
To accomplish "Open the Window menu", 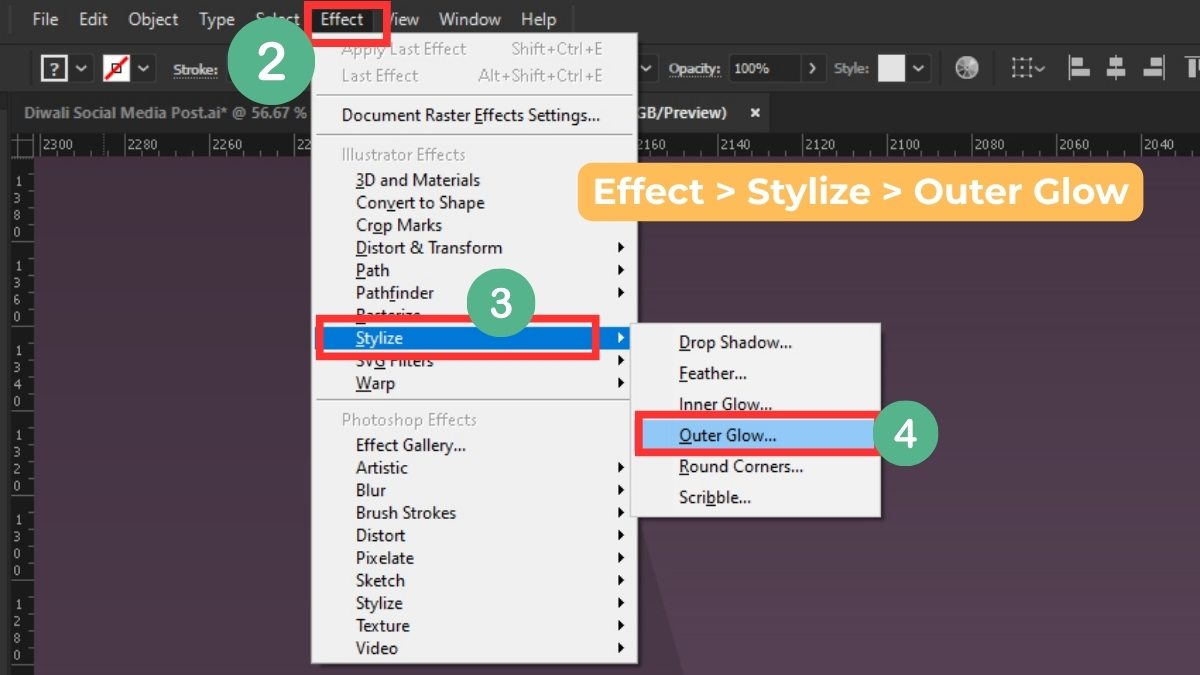I will 470,19.
